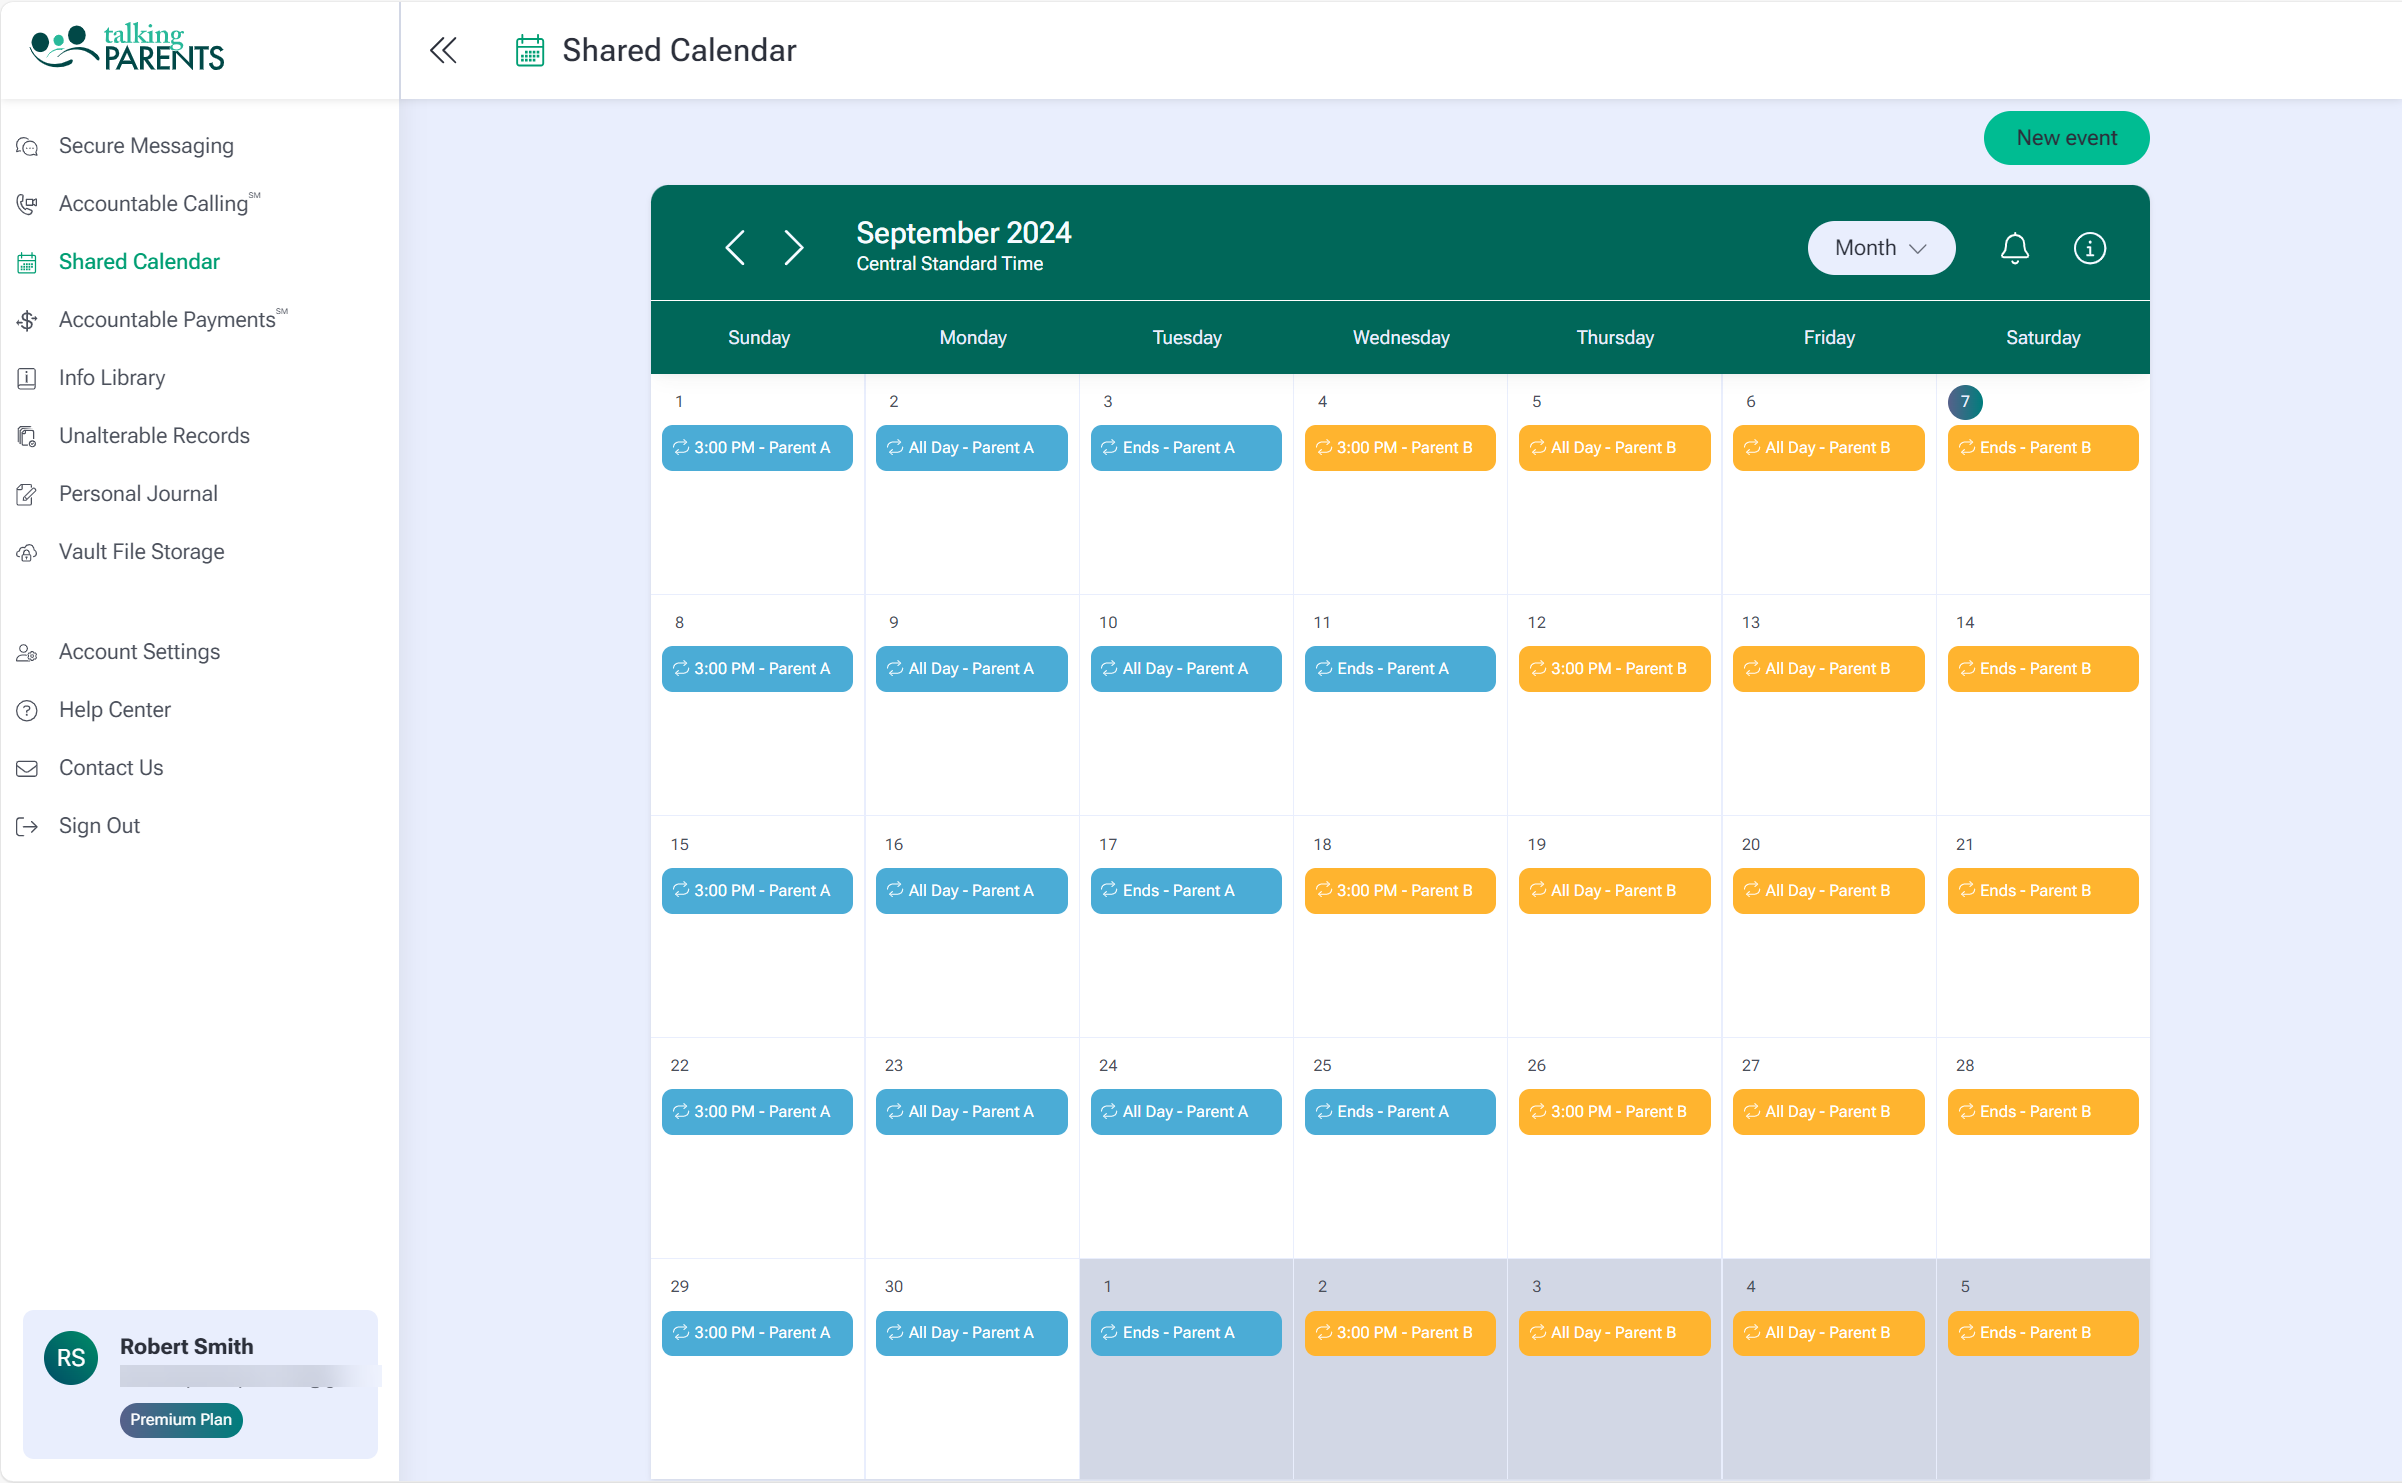Open Sept 29 3:00 PM Parent A event
The height and width of the screenshot is (1483, 2402).
click(757, 1333)
